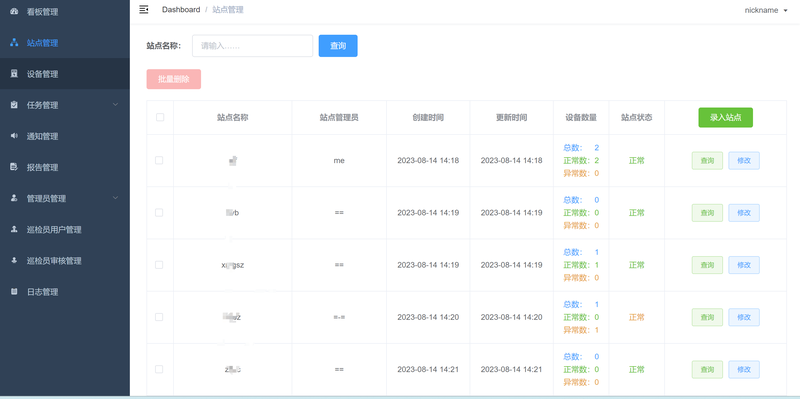The image size is (800, 399).
Task: Click creation time 2023-08-14 14:18 cell
Action: [x=428, y=161]
